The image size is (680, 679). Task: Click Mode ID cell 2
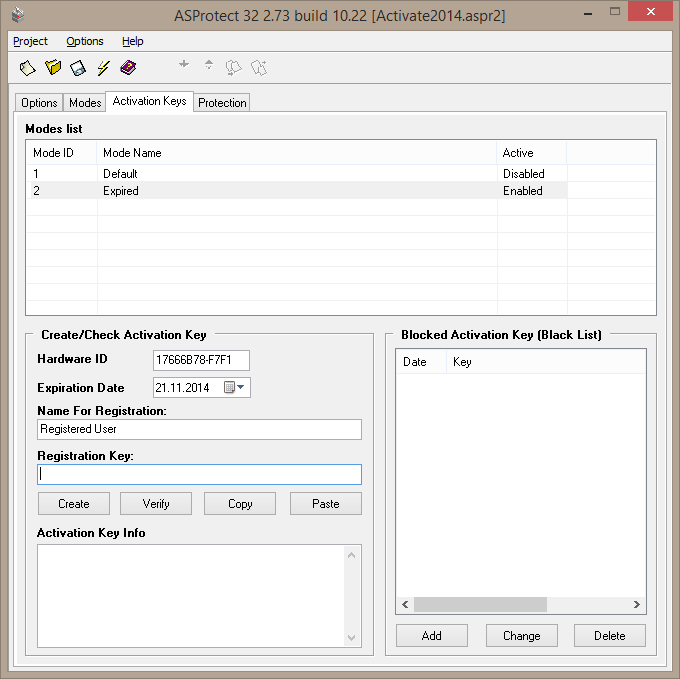tap(36, 191)
